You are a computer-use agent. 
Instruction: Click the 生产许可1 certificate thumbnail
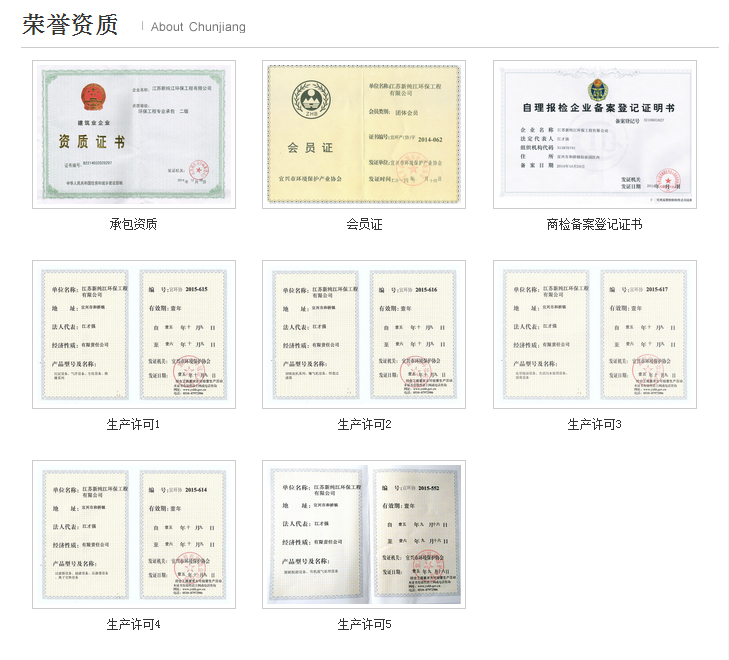133,334
